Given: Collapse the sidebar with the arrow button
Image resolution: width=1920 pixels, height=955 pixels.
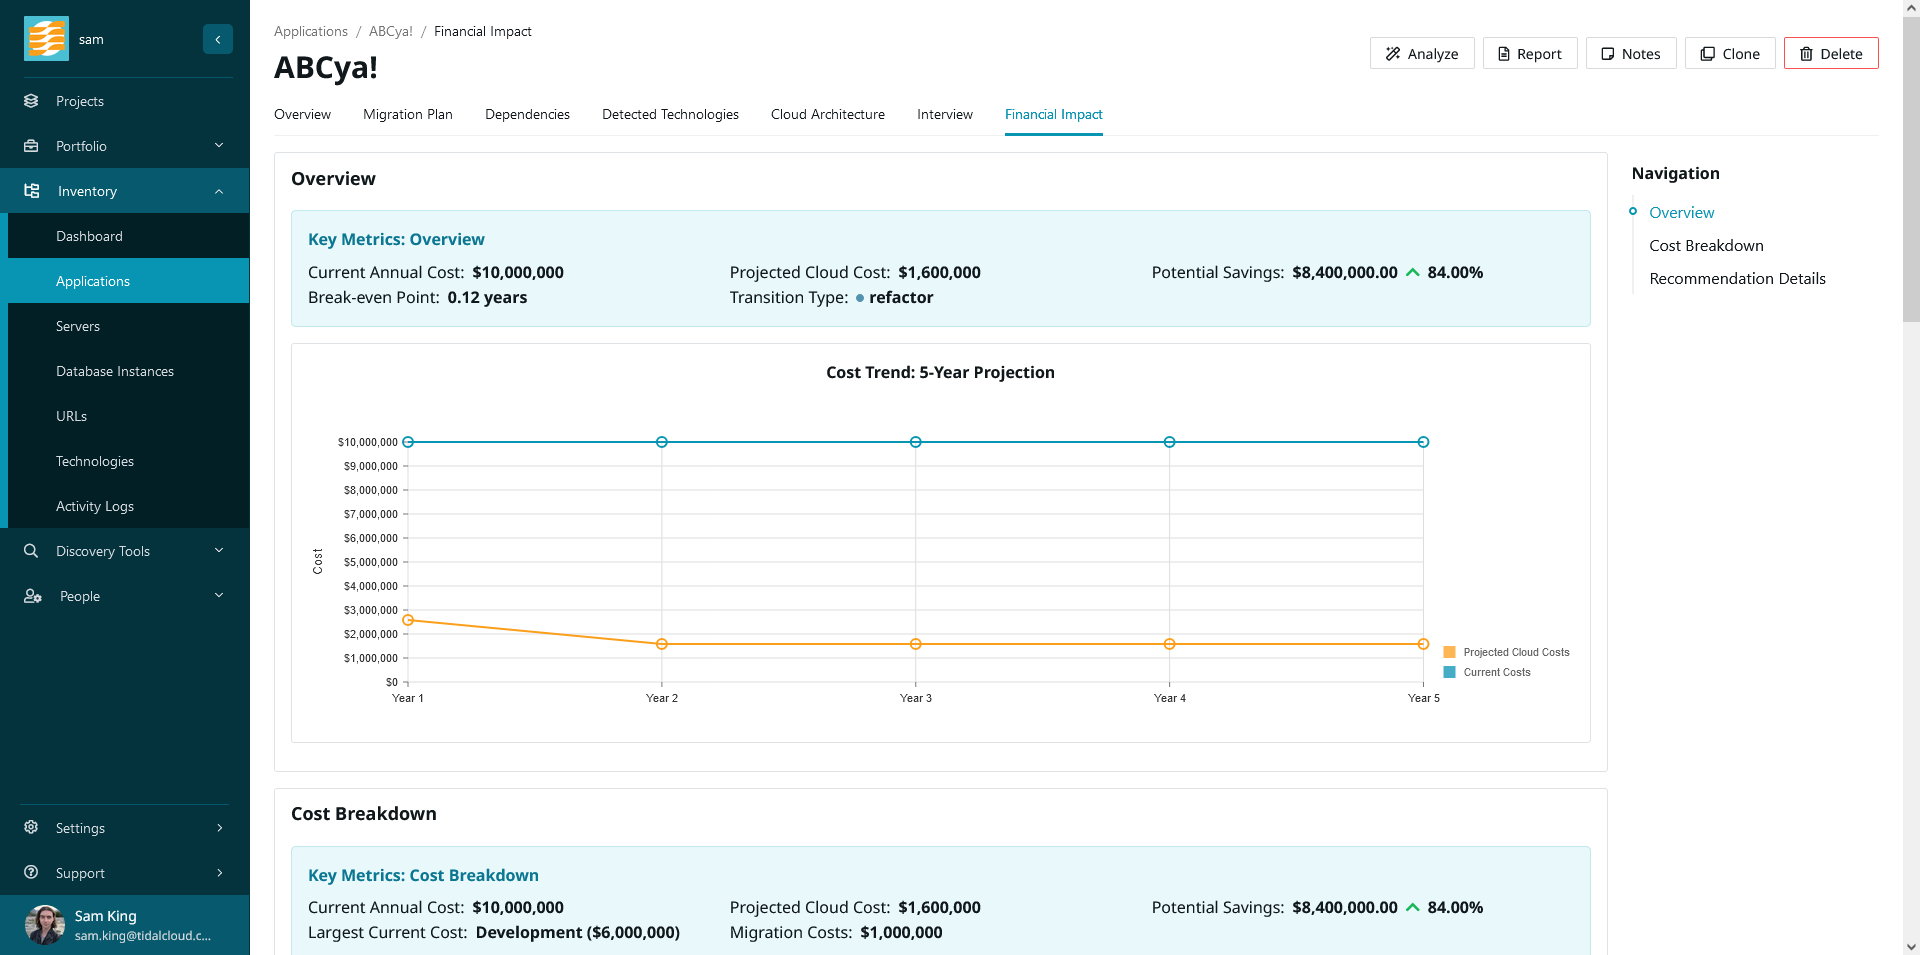Looking at the screenshot, I should click(218, 39).
